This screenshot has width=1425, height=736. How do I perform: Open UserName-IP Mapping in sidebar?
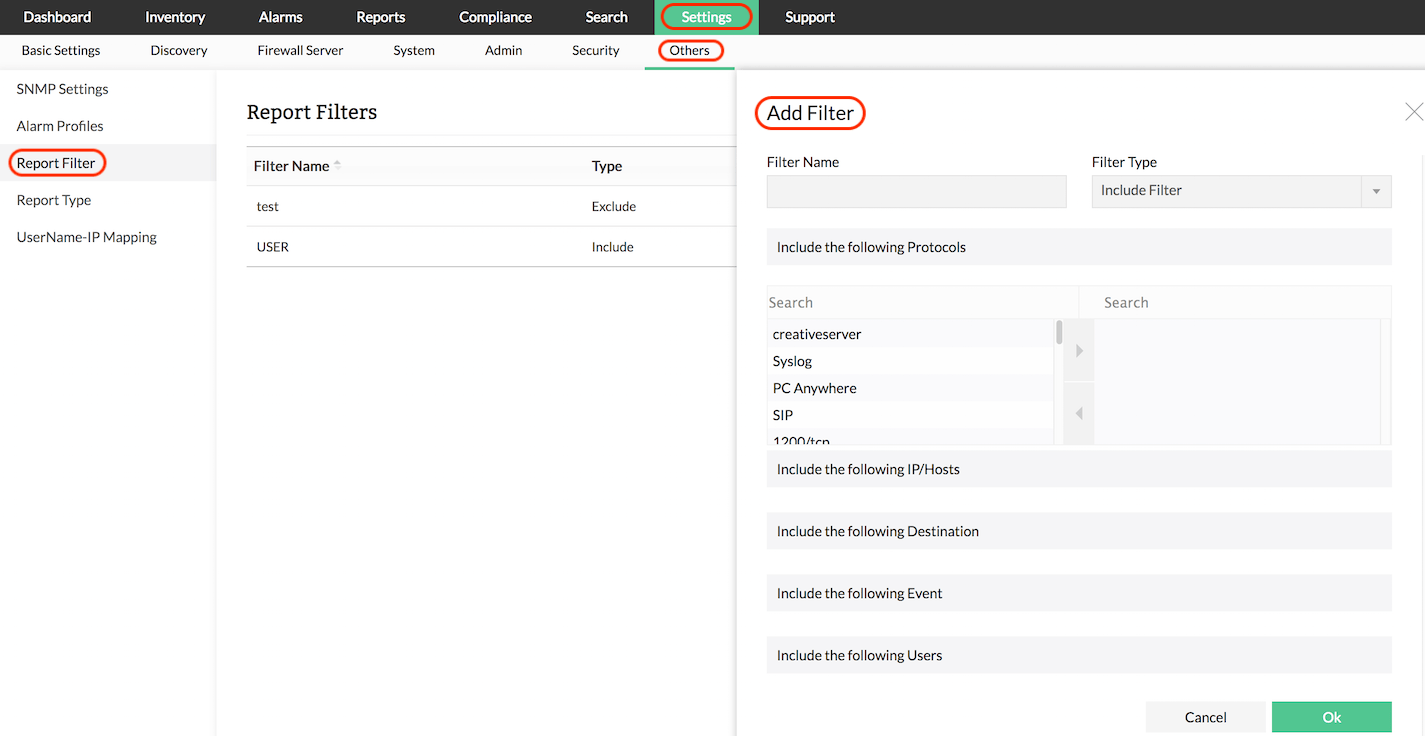click(x=86, y=237)
